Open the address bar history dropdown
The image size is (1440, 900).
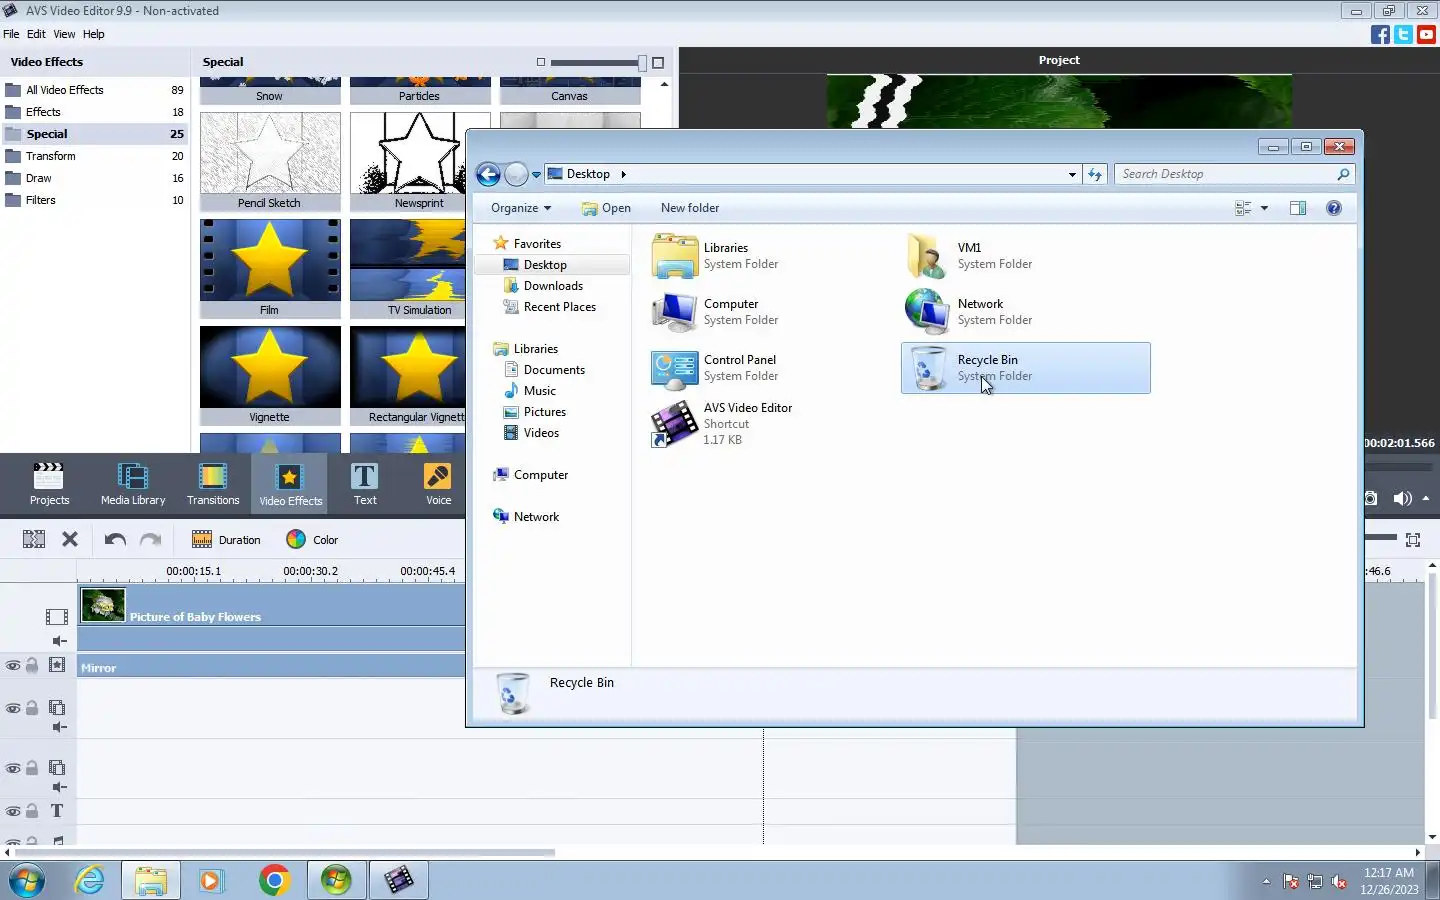(1072, 174)
